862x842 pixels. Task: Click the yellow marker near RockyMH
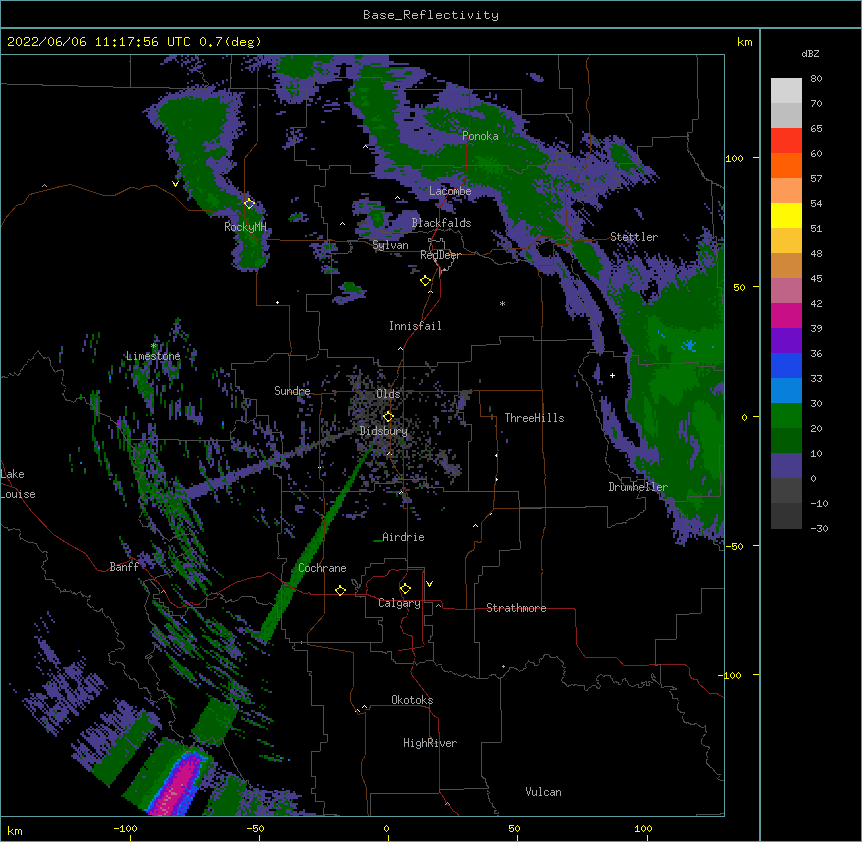click(x=249, y=203)
